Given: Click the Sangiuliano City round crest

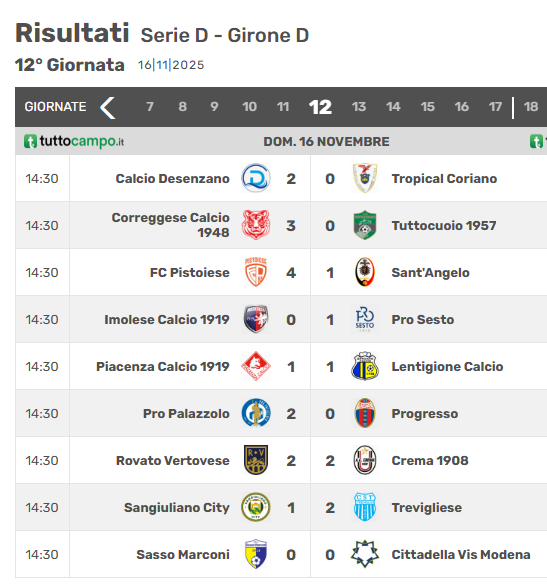Looking at the screenshot, I should [x=256, y=507].
